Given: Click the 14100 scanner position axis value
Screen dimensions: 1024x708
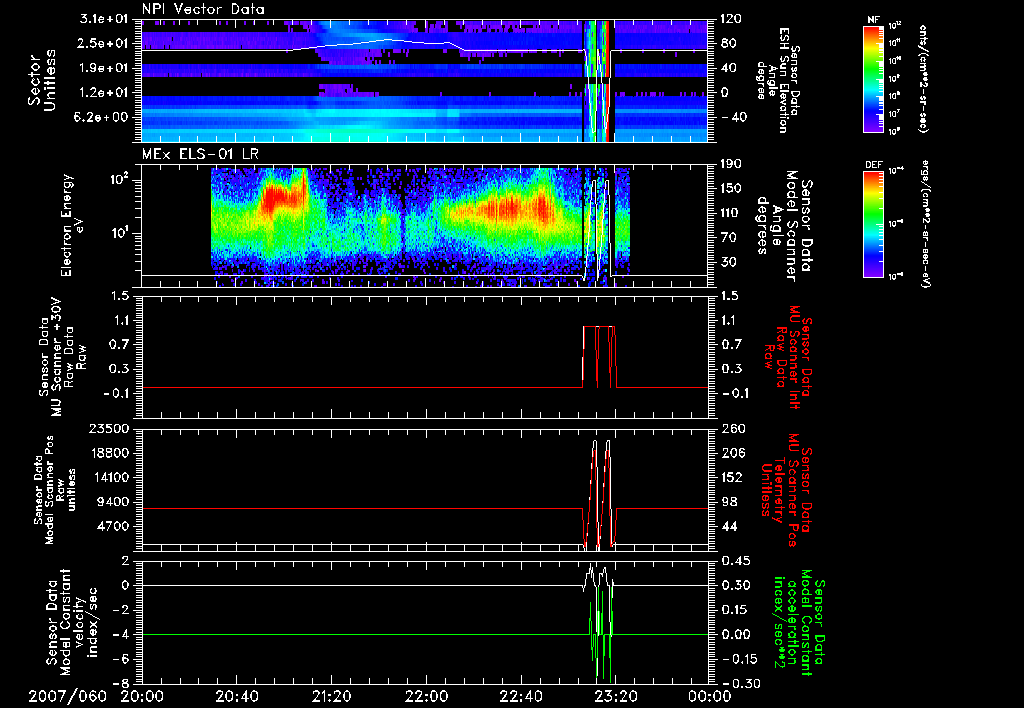Looking at the screenshot, I should click(108, 477).
